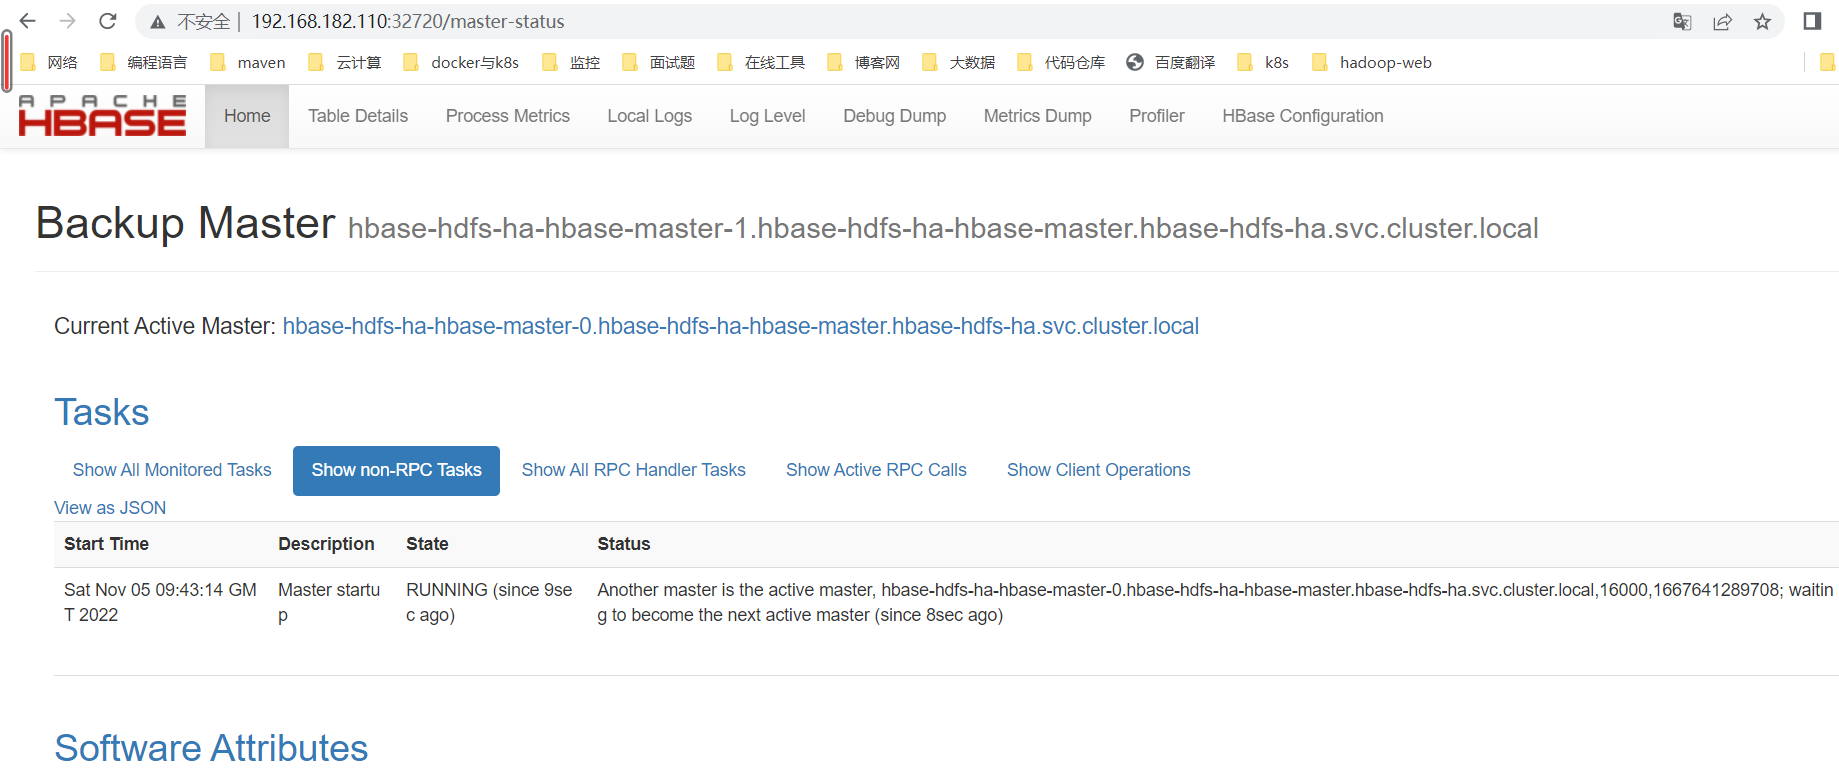
Task: Click the Status column header
Action: coord(624,544)
